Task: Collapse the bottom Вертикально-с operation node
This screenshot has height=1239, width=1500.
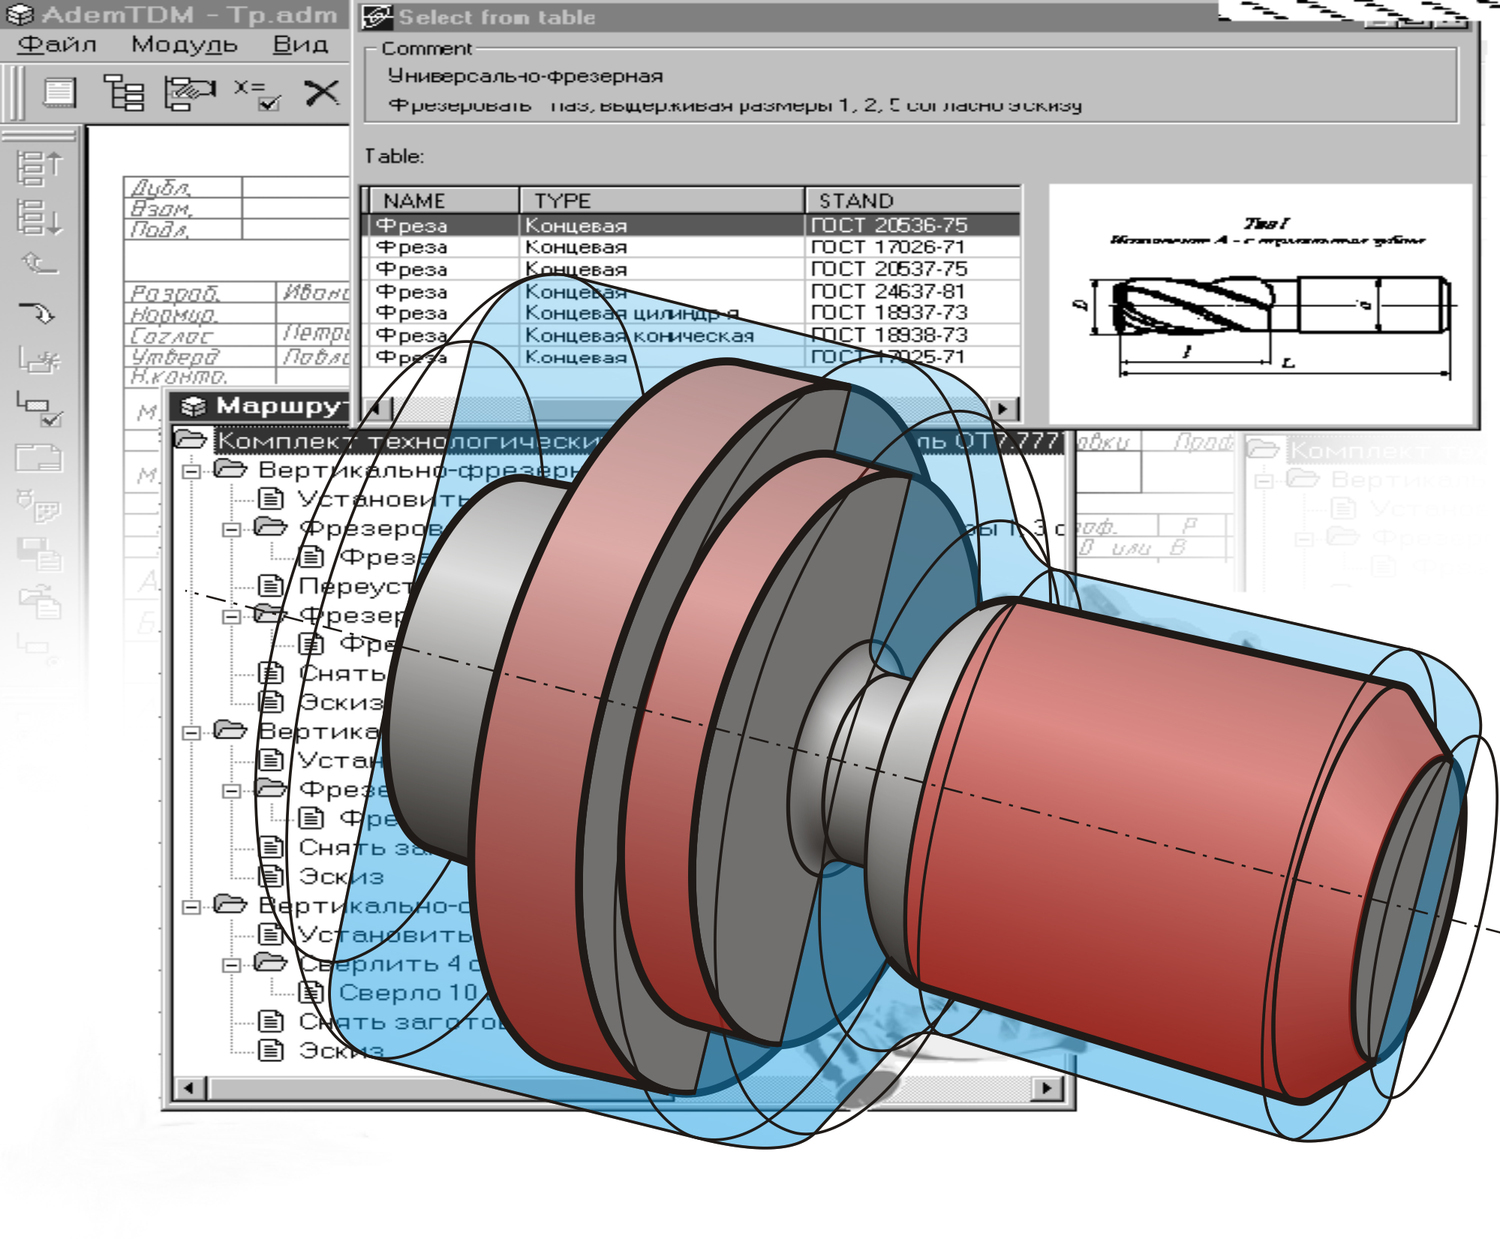Action: 191,907
